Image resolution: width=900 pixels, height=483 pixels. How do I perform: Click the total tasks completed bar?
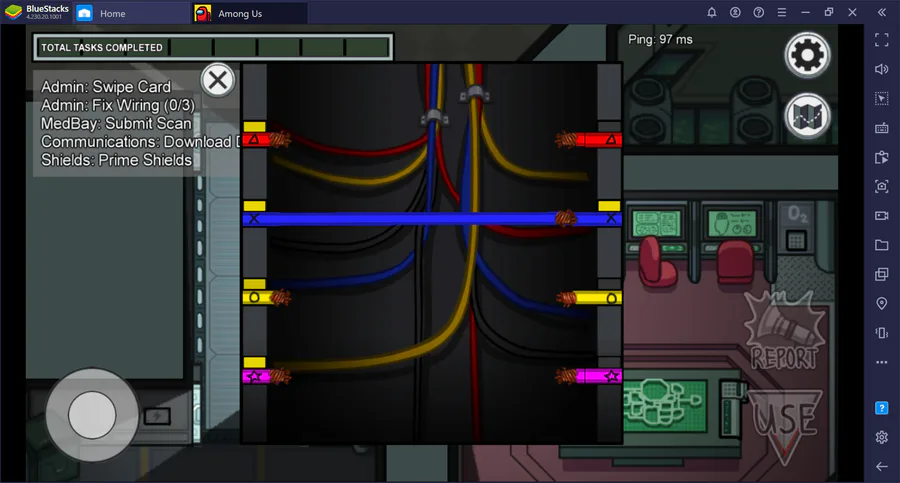213,48
